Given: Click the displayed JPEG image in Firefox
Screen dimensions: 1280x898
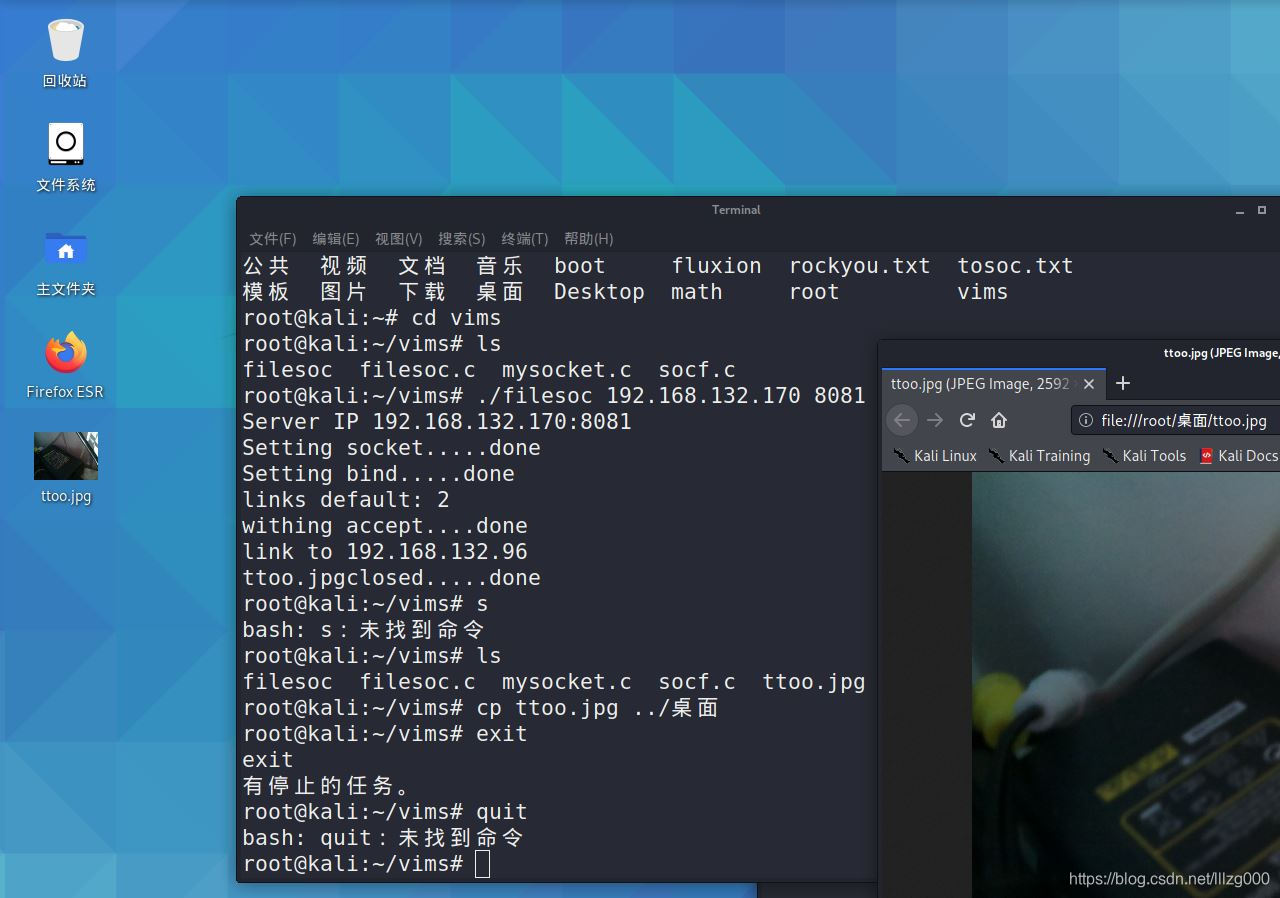Looking at the screenshot, I should [x=1126, y=684].
